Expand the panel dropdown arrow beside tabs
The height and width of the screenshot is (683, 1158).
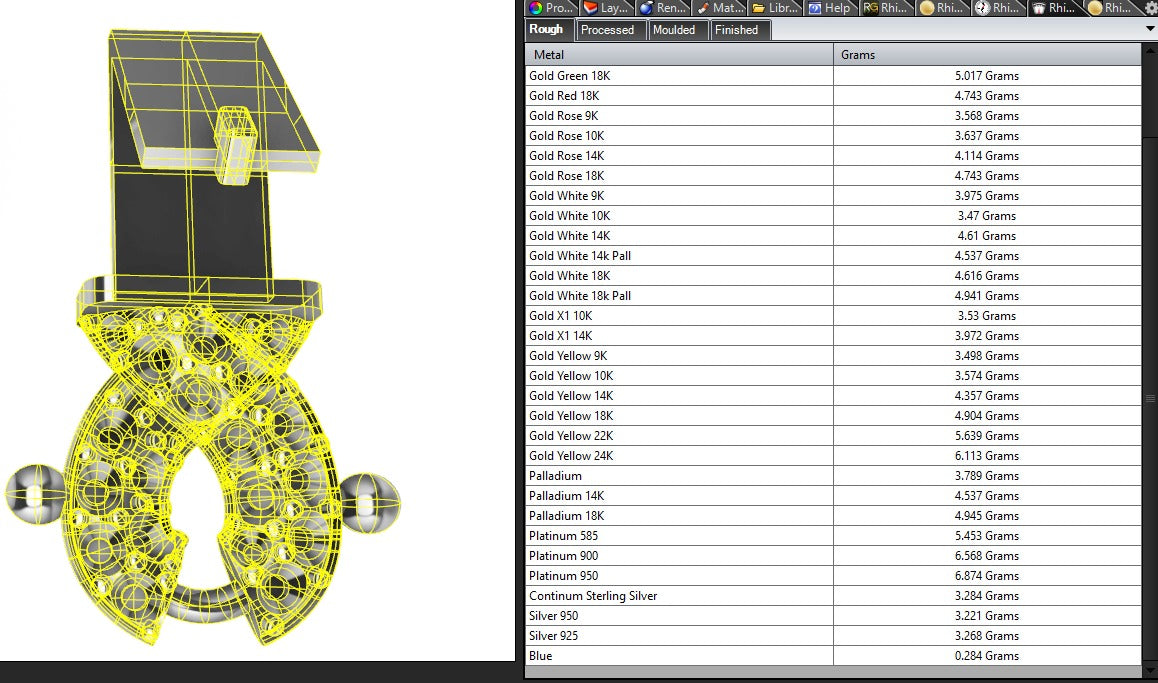click(1150, 29)
